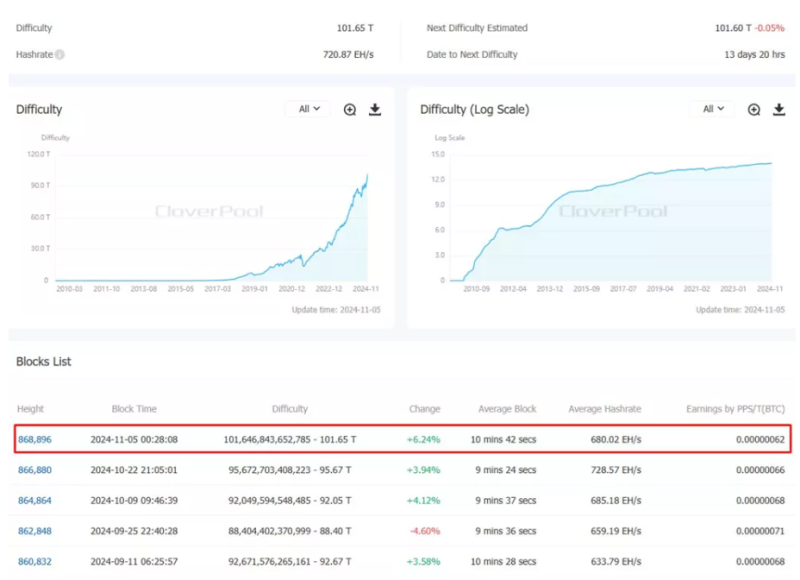Click the Change column header
The image size is (800, 580).
tap(424, 409)
